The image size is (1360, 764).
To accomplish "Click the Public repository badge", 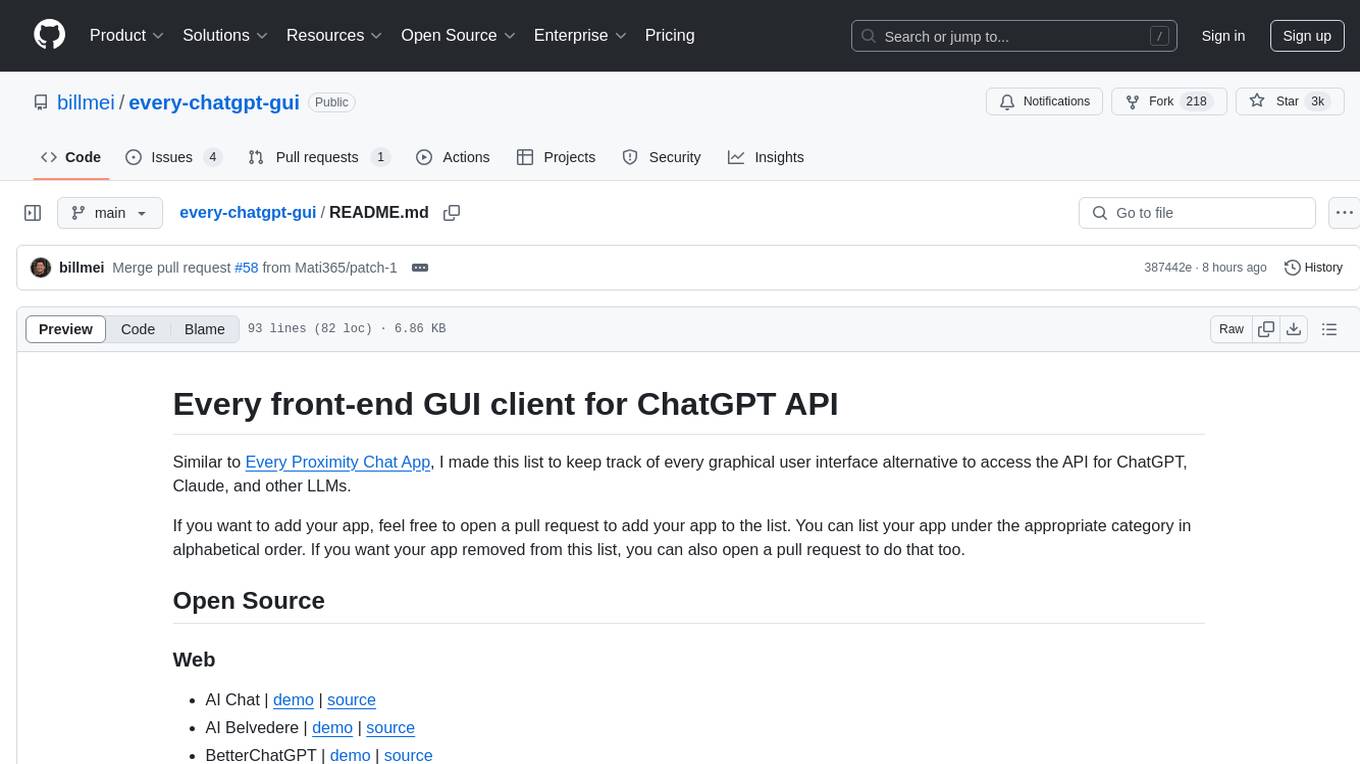I will tap(331, 102).
